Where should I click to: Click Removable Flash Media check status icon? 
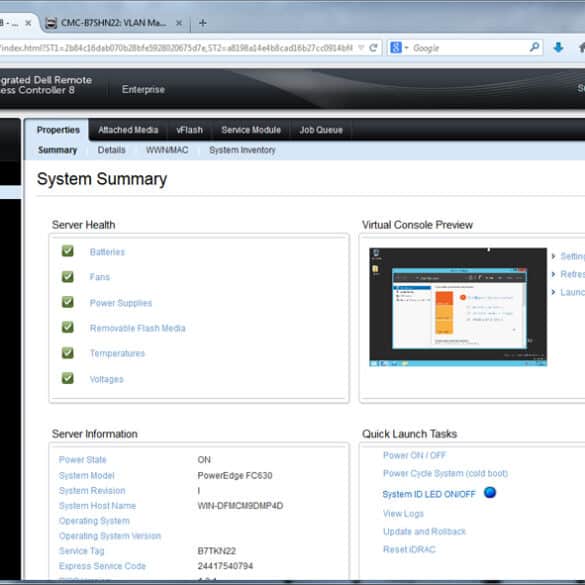point(68,327)
